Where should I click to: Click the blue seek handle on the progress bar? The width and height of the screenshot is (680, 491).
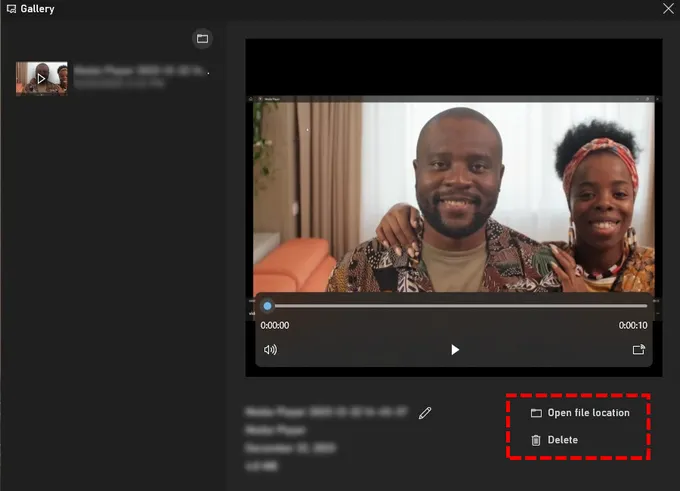(268, 306)
